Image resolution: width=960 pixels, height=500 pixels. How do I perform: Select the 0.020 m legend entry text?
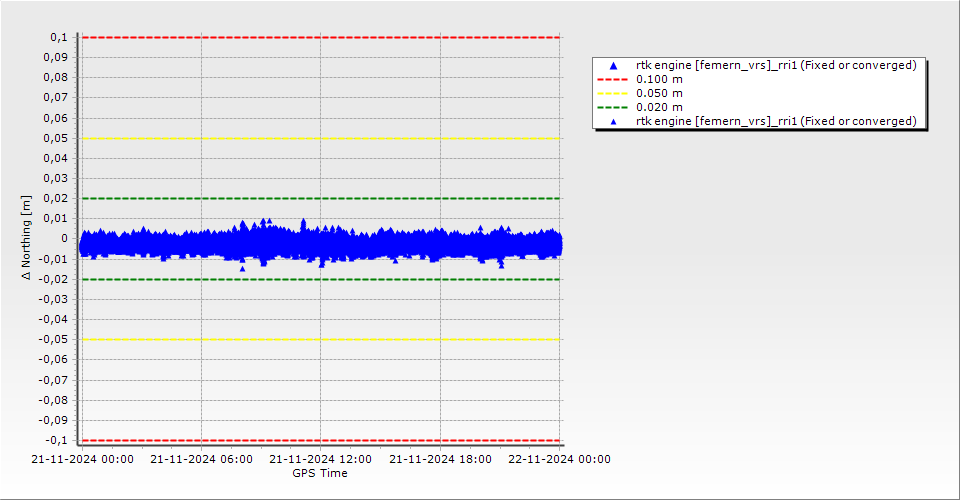[660, 107]
